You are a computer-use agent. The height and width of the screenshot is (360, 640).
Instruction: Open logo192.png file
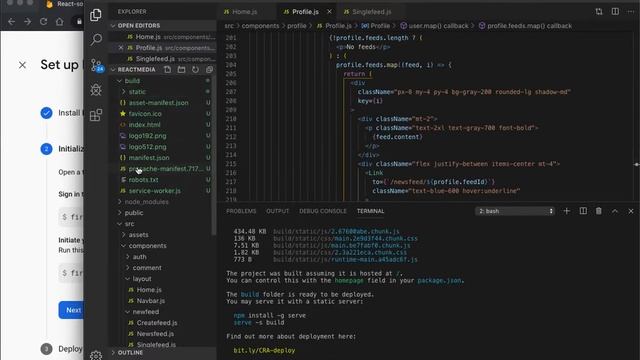(x=147, y=136)
